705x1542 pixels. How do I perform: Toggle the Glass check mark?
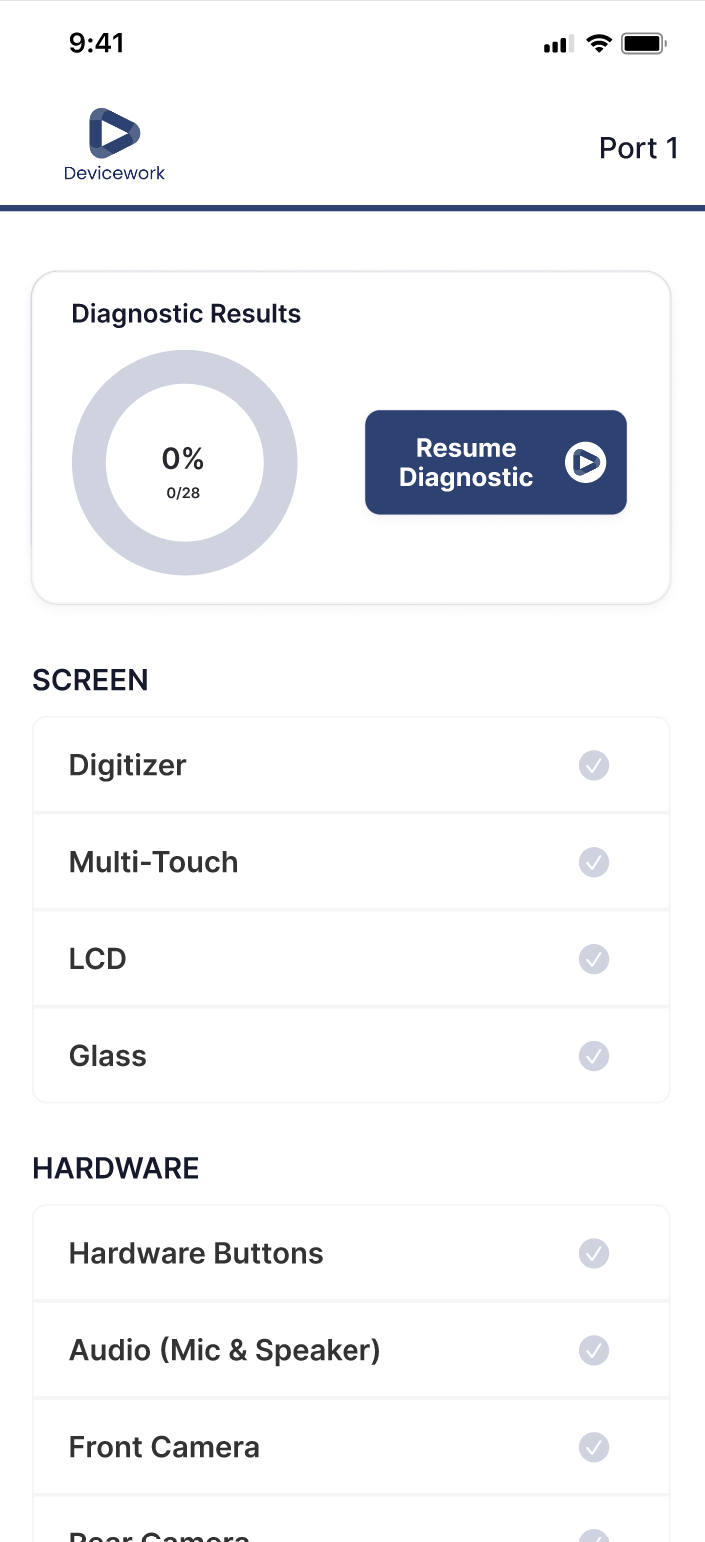click(594, 1056)
